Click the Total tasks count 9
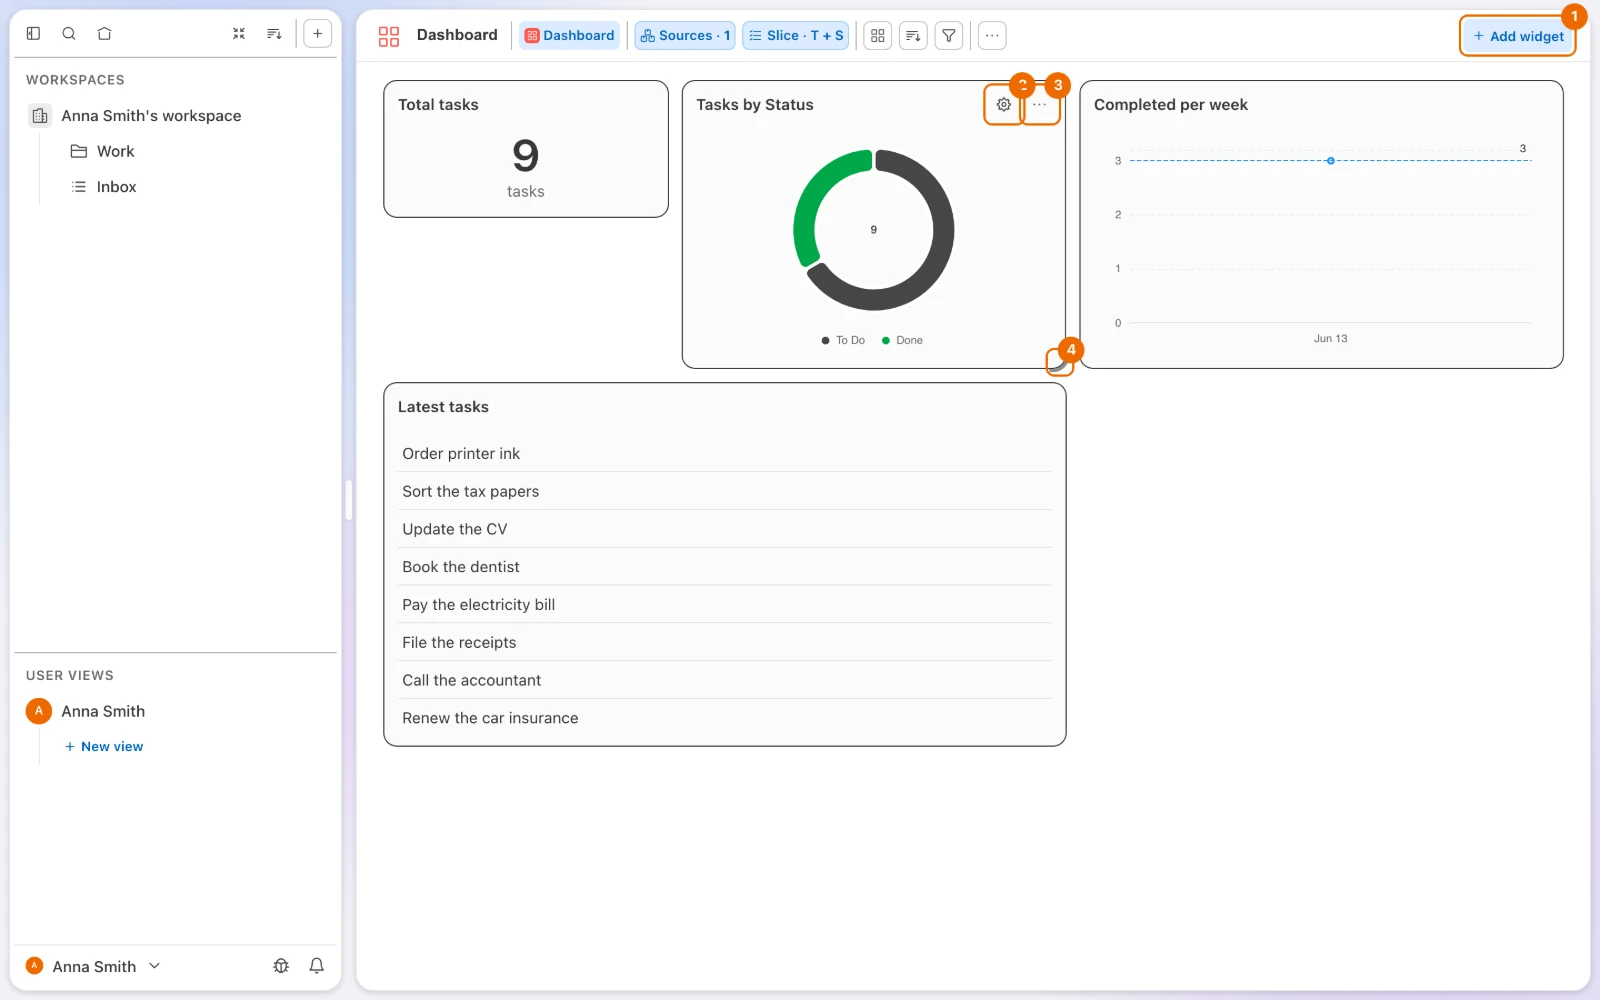Image resolution: width=1600 pixels, height=1000 pixels. coord(525,156)
